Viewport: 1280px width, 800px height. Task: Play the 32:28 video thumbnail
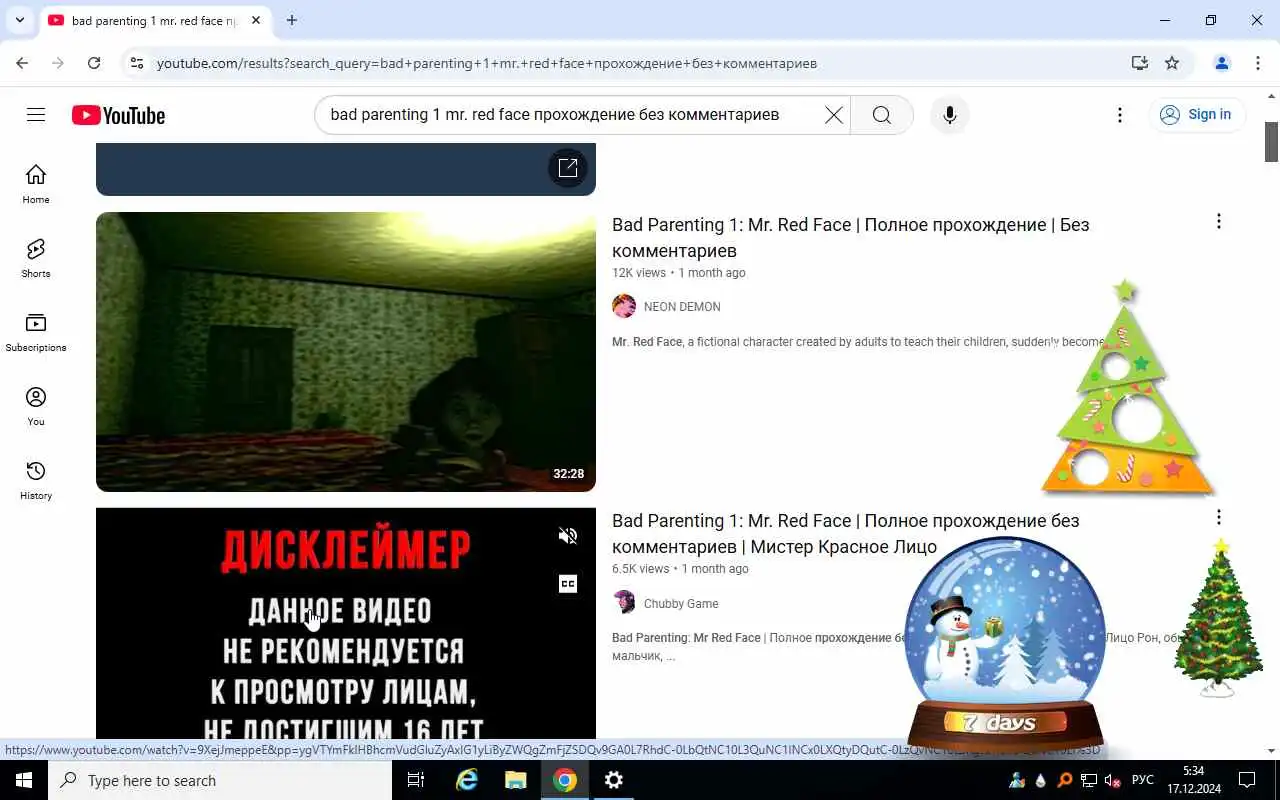(346, 352)
